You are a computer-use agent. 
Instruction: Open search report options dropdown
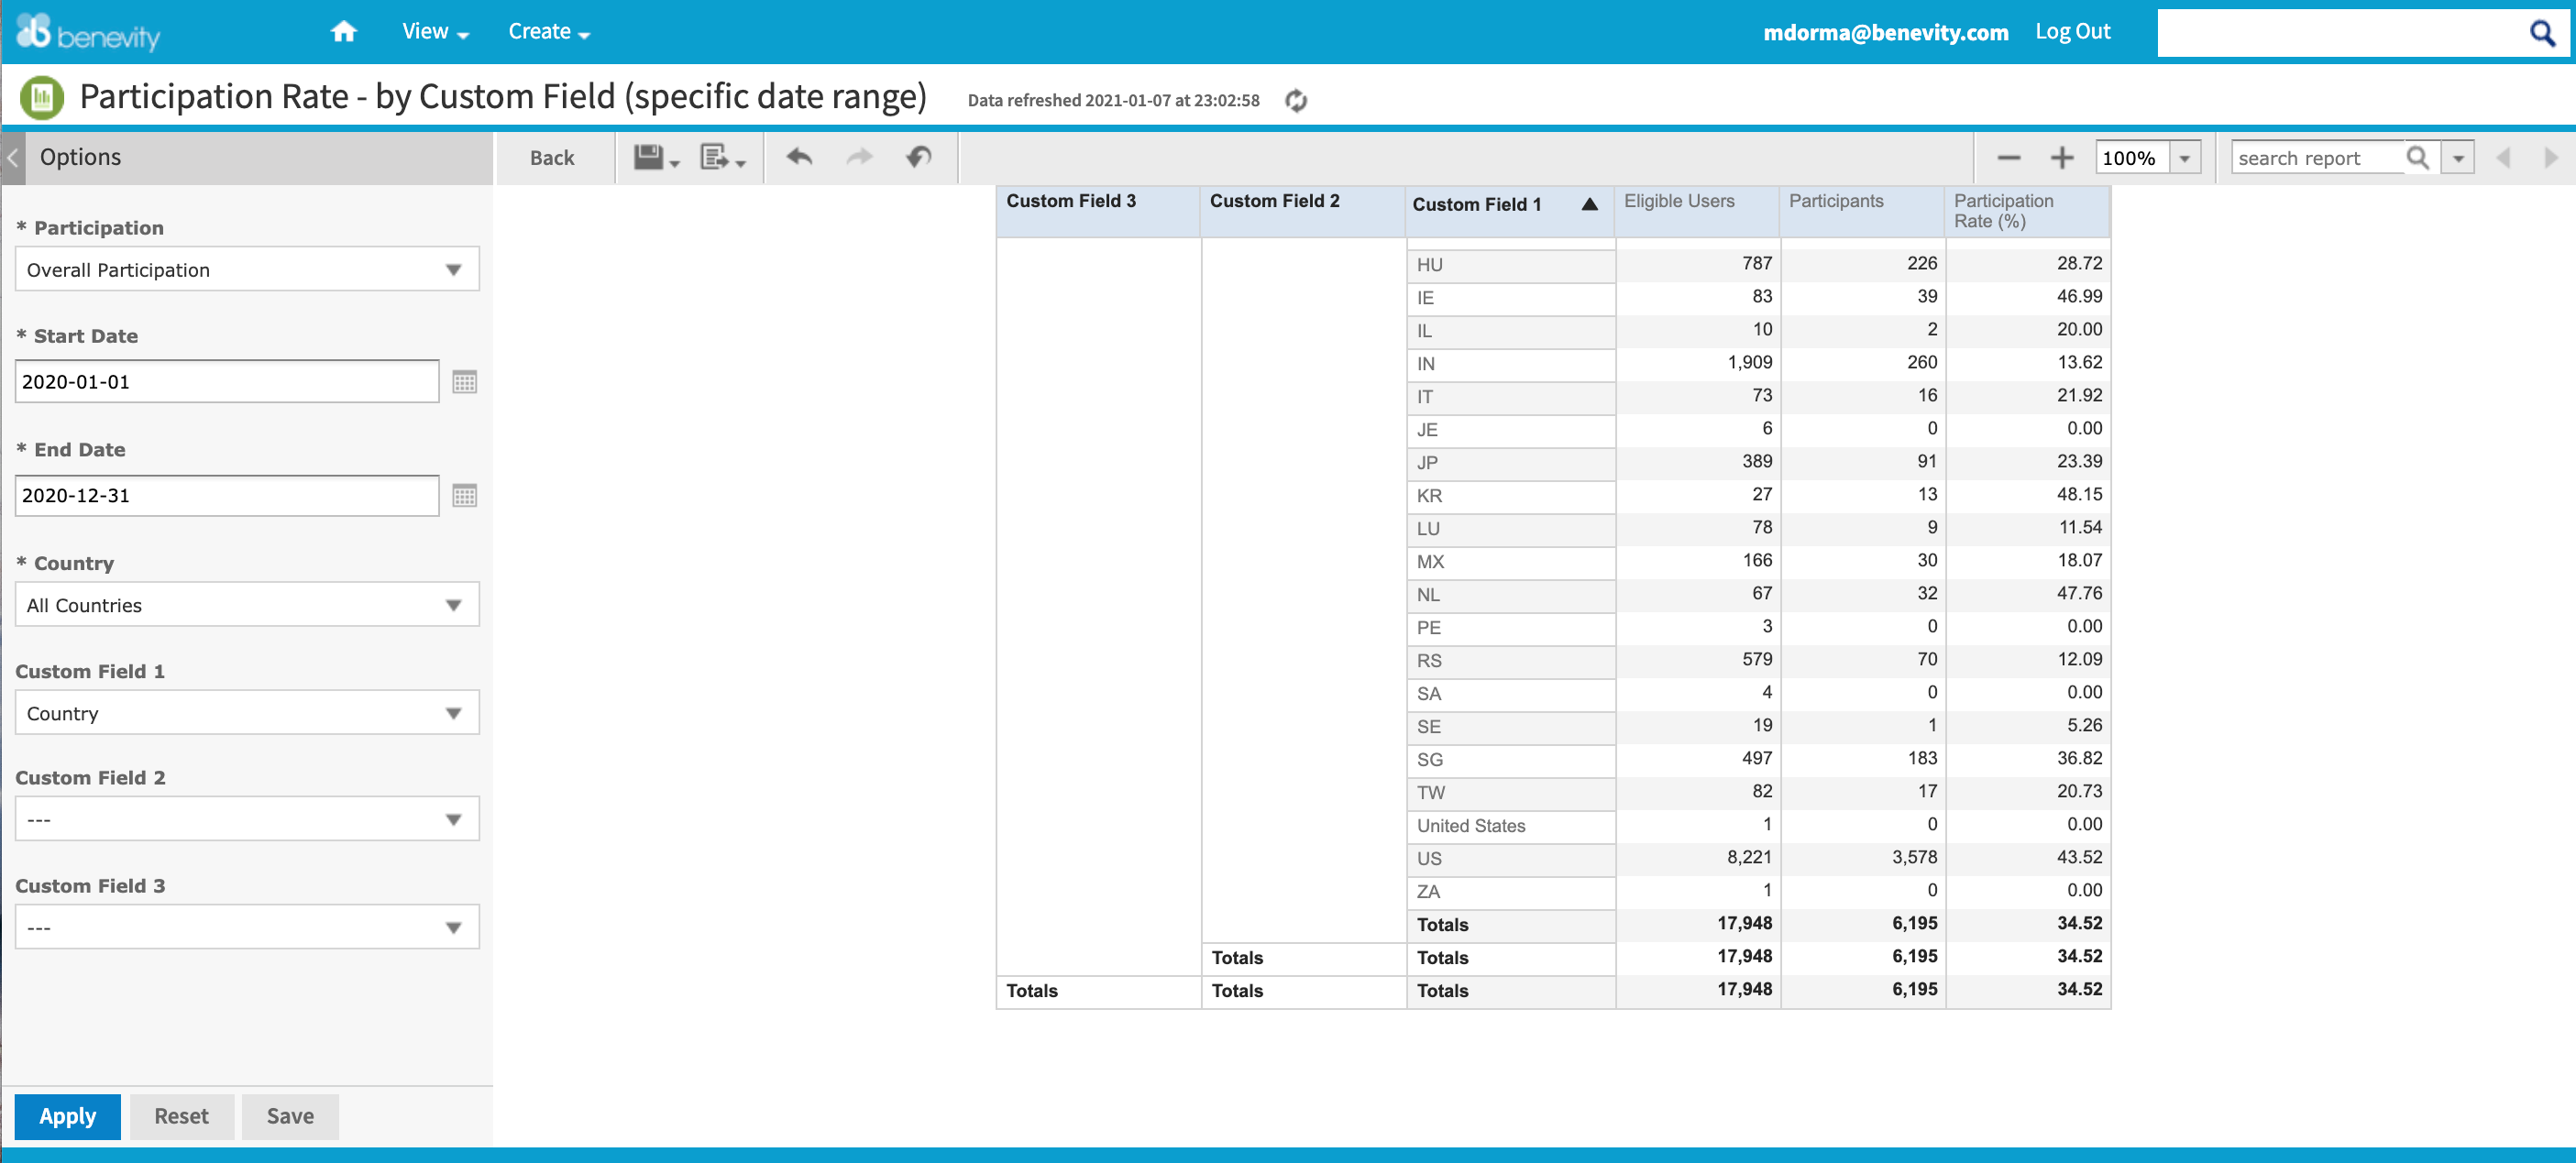(2457, 158)
